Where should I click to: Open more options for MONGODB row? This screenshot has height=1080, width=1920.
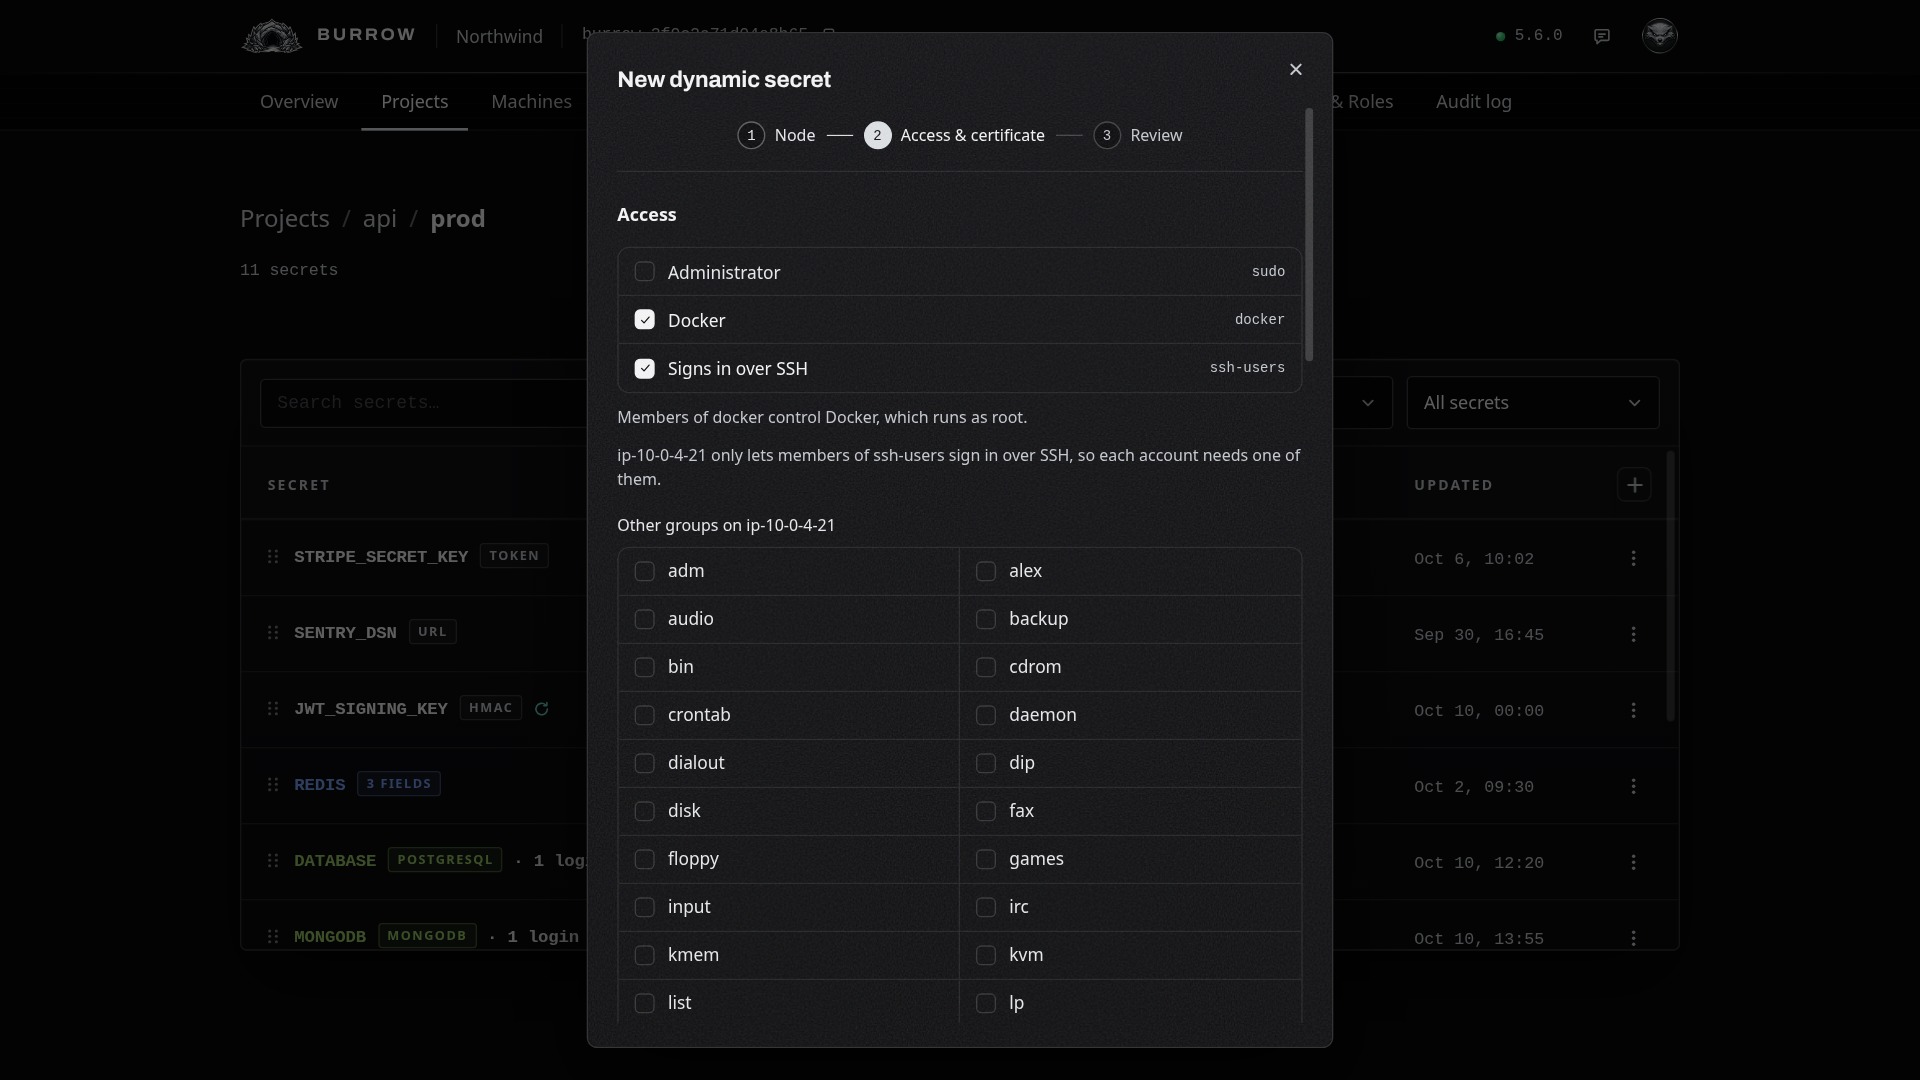pos(1634,938)
